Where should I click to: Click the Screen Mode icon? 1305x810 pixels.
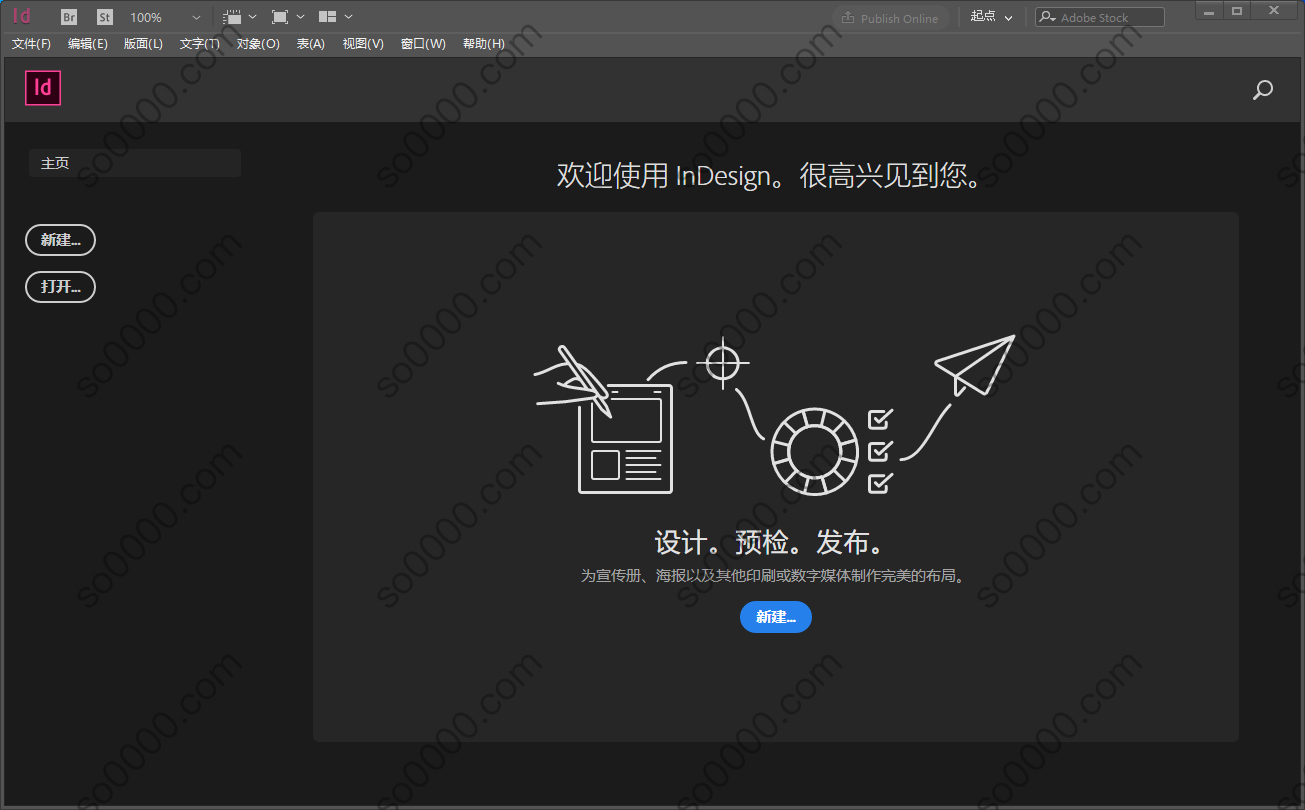(280, 17)
